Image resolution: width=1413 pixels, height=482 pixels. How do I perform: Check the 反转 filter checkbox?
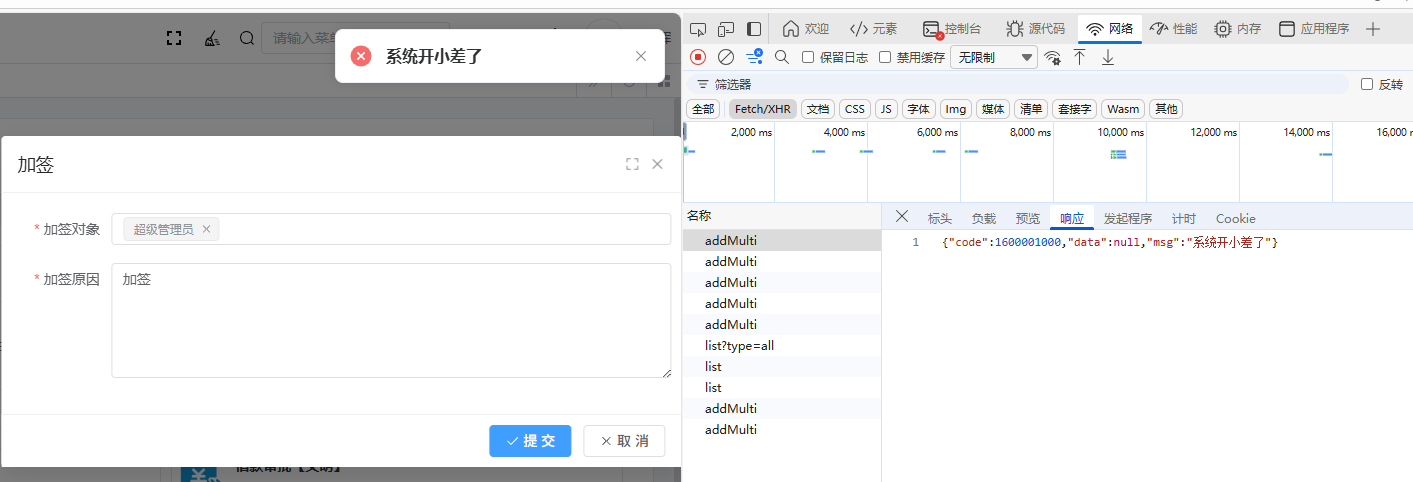[x=1367, y=84]
